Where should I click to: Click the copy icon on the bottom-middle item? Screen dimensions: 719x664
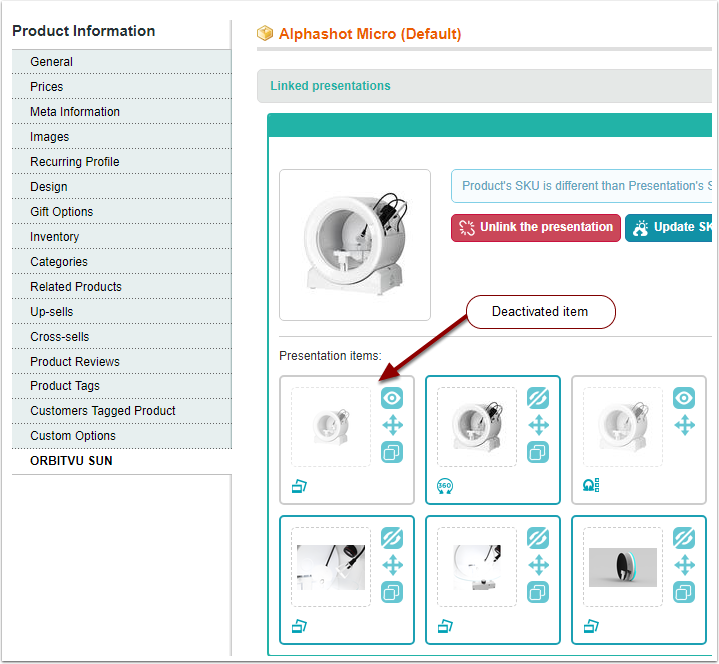pyautogui.click(x=538, y=592)
